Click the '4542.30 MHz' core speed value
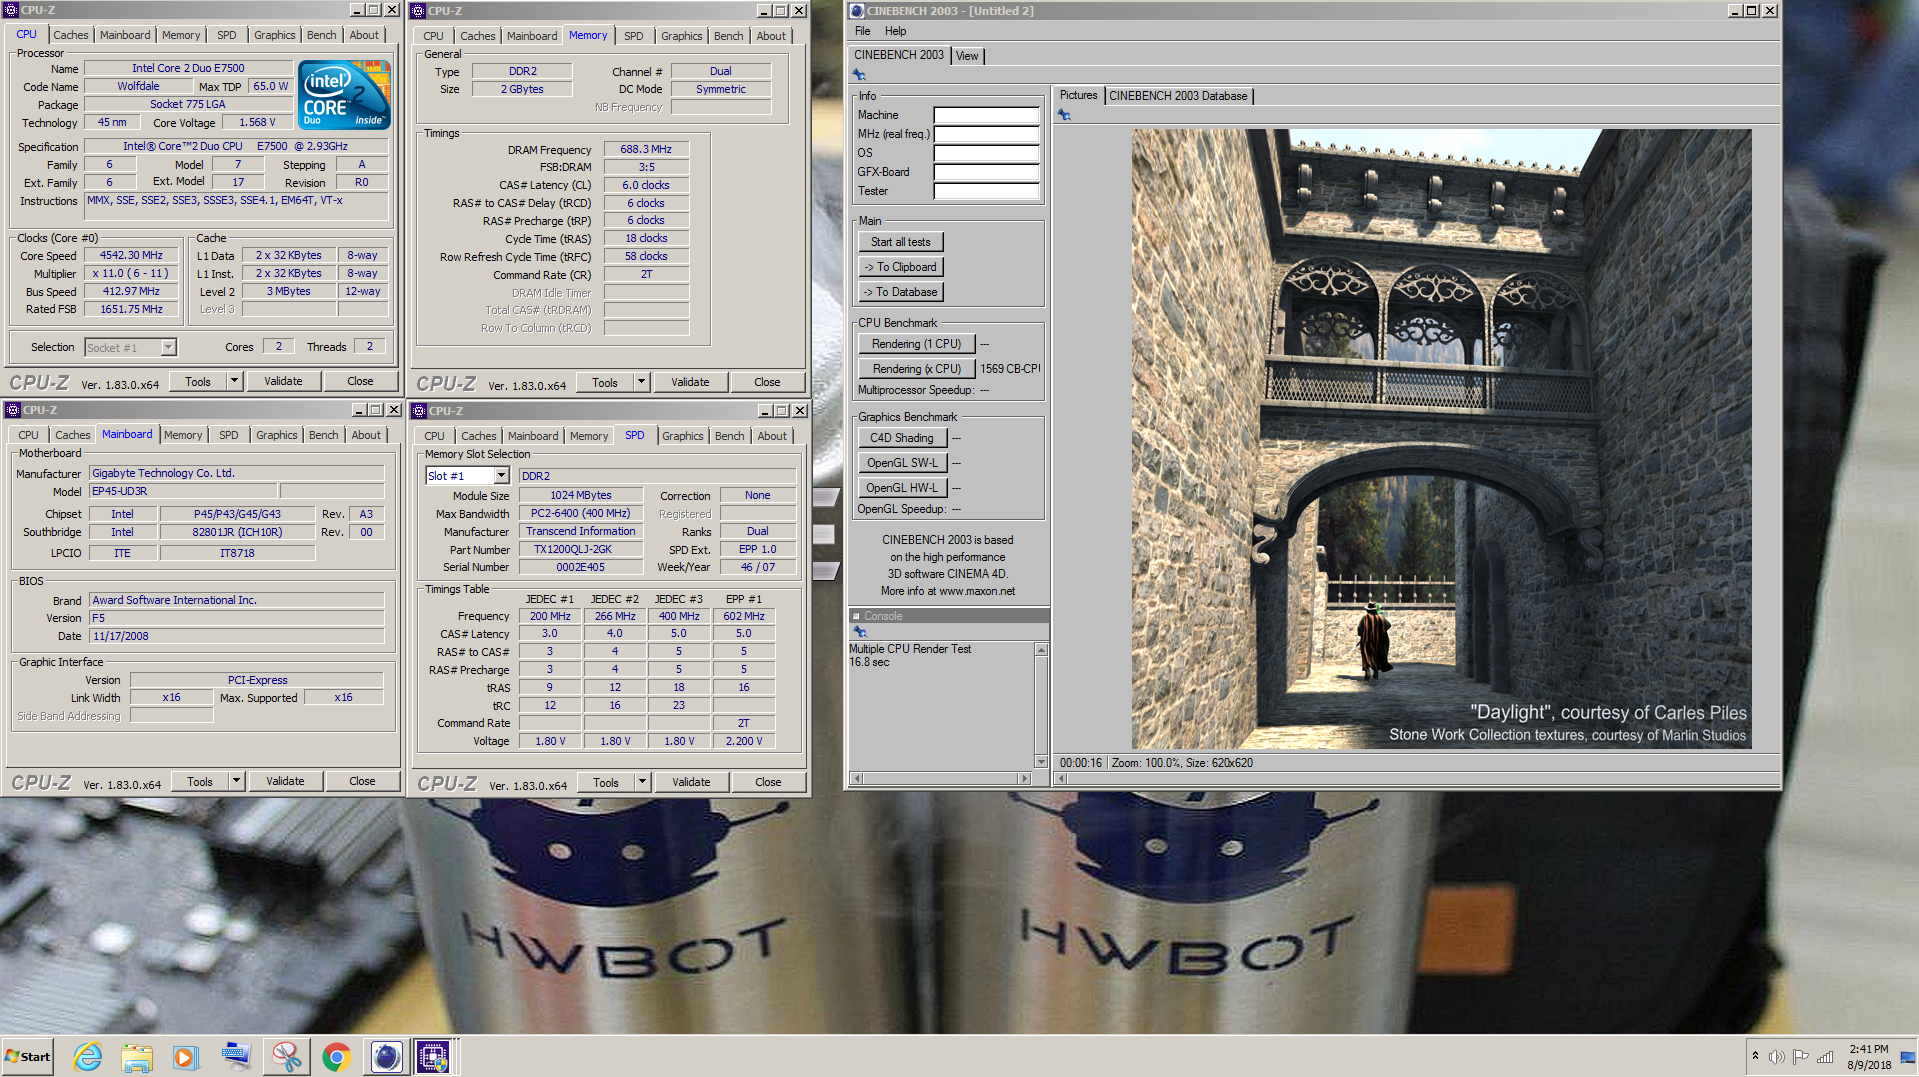 point(131,255)
